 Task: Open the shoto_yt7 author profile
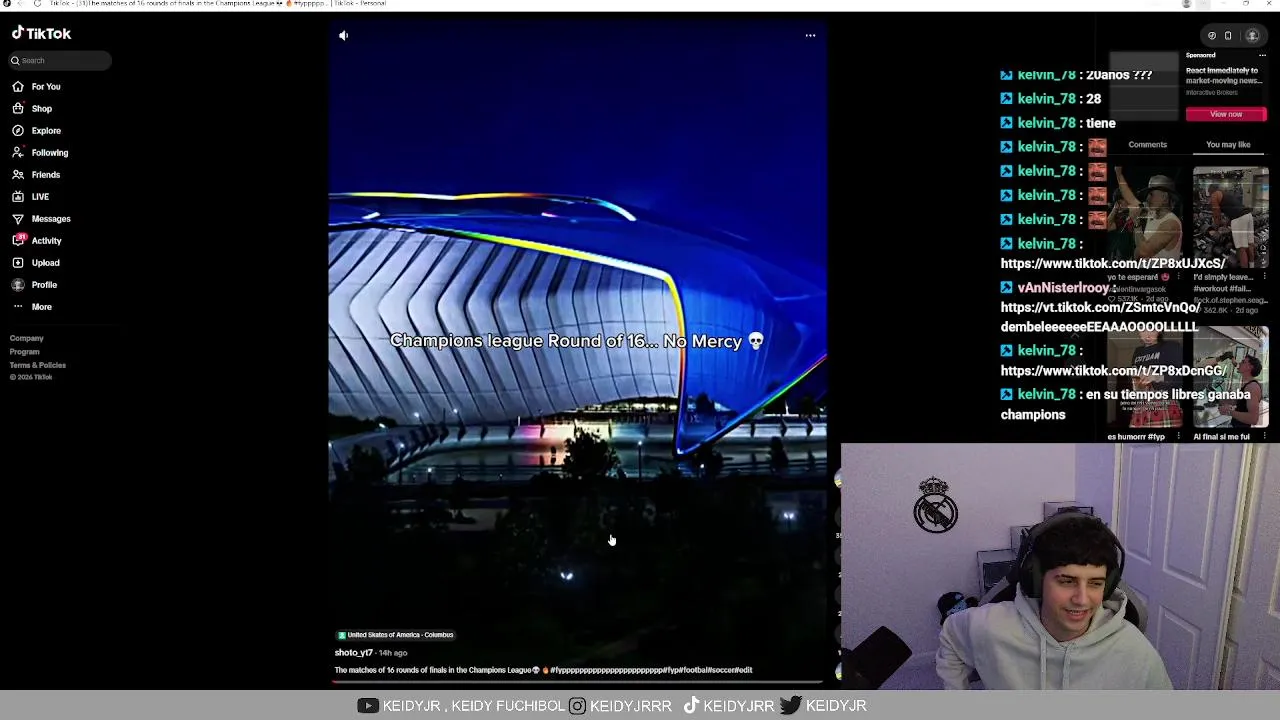(x=353, y=653)
